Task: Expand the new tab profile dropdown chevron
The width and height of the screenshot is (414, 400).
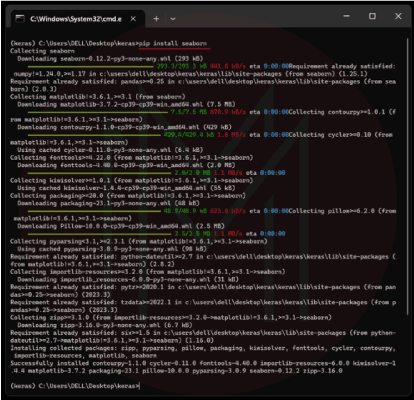Action: pyautogui.click(x=173, y=19)
